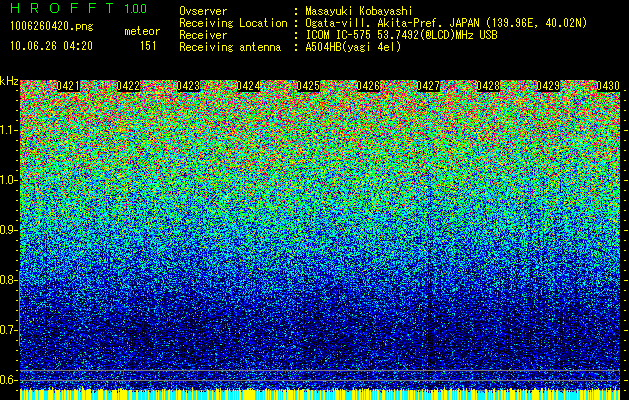The width and height of the screenshot is (629, 400).
Task: Click observer name Masayuki Kobayashi
Action: click(359, 11)
